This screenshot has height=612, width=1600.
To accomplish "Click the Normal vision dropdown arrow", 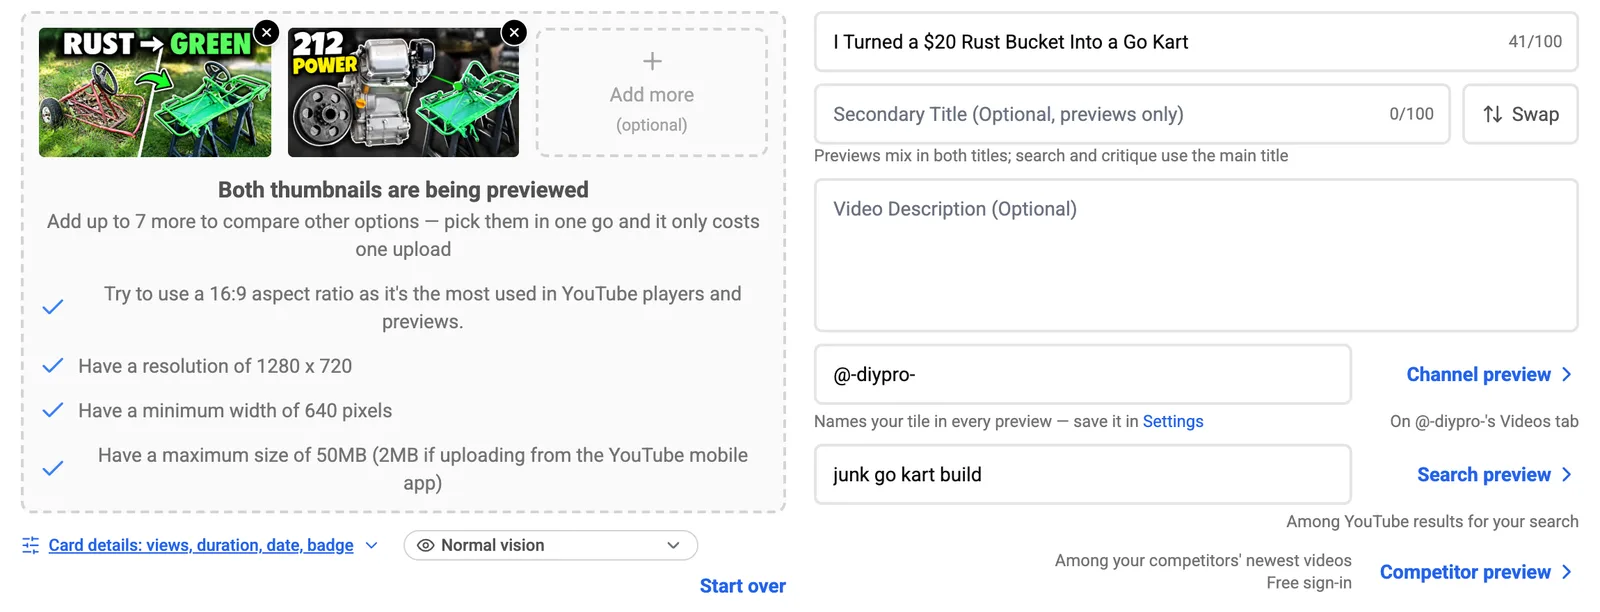I will pyautogui.click(x=673, y=545).
